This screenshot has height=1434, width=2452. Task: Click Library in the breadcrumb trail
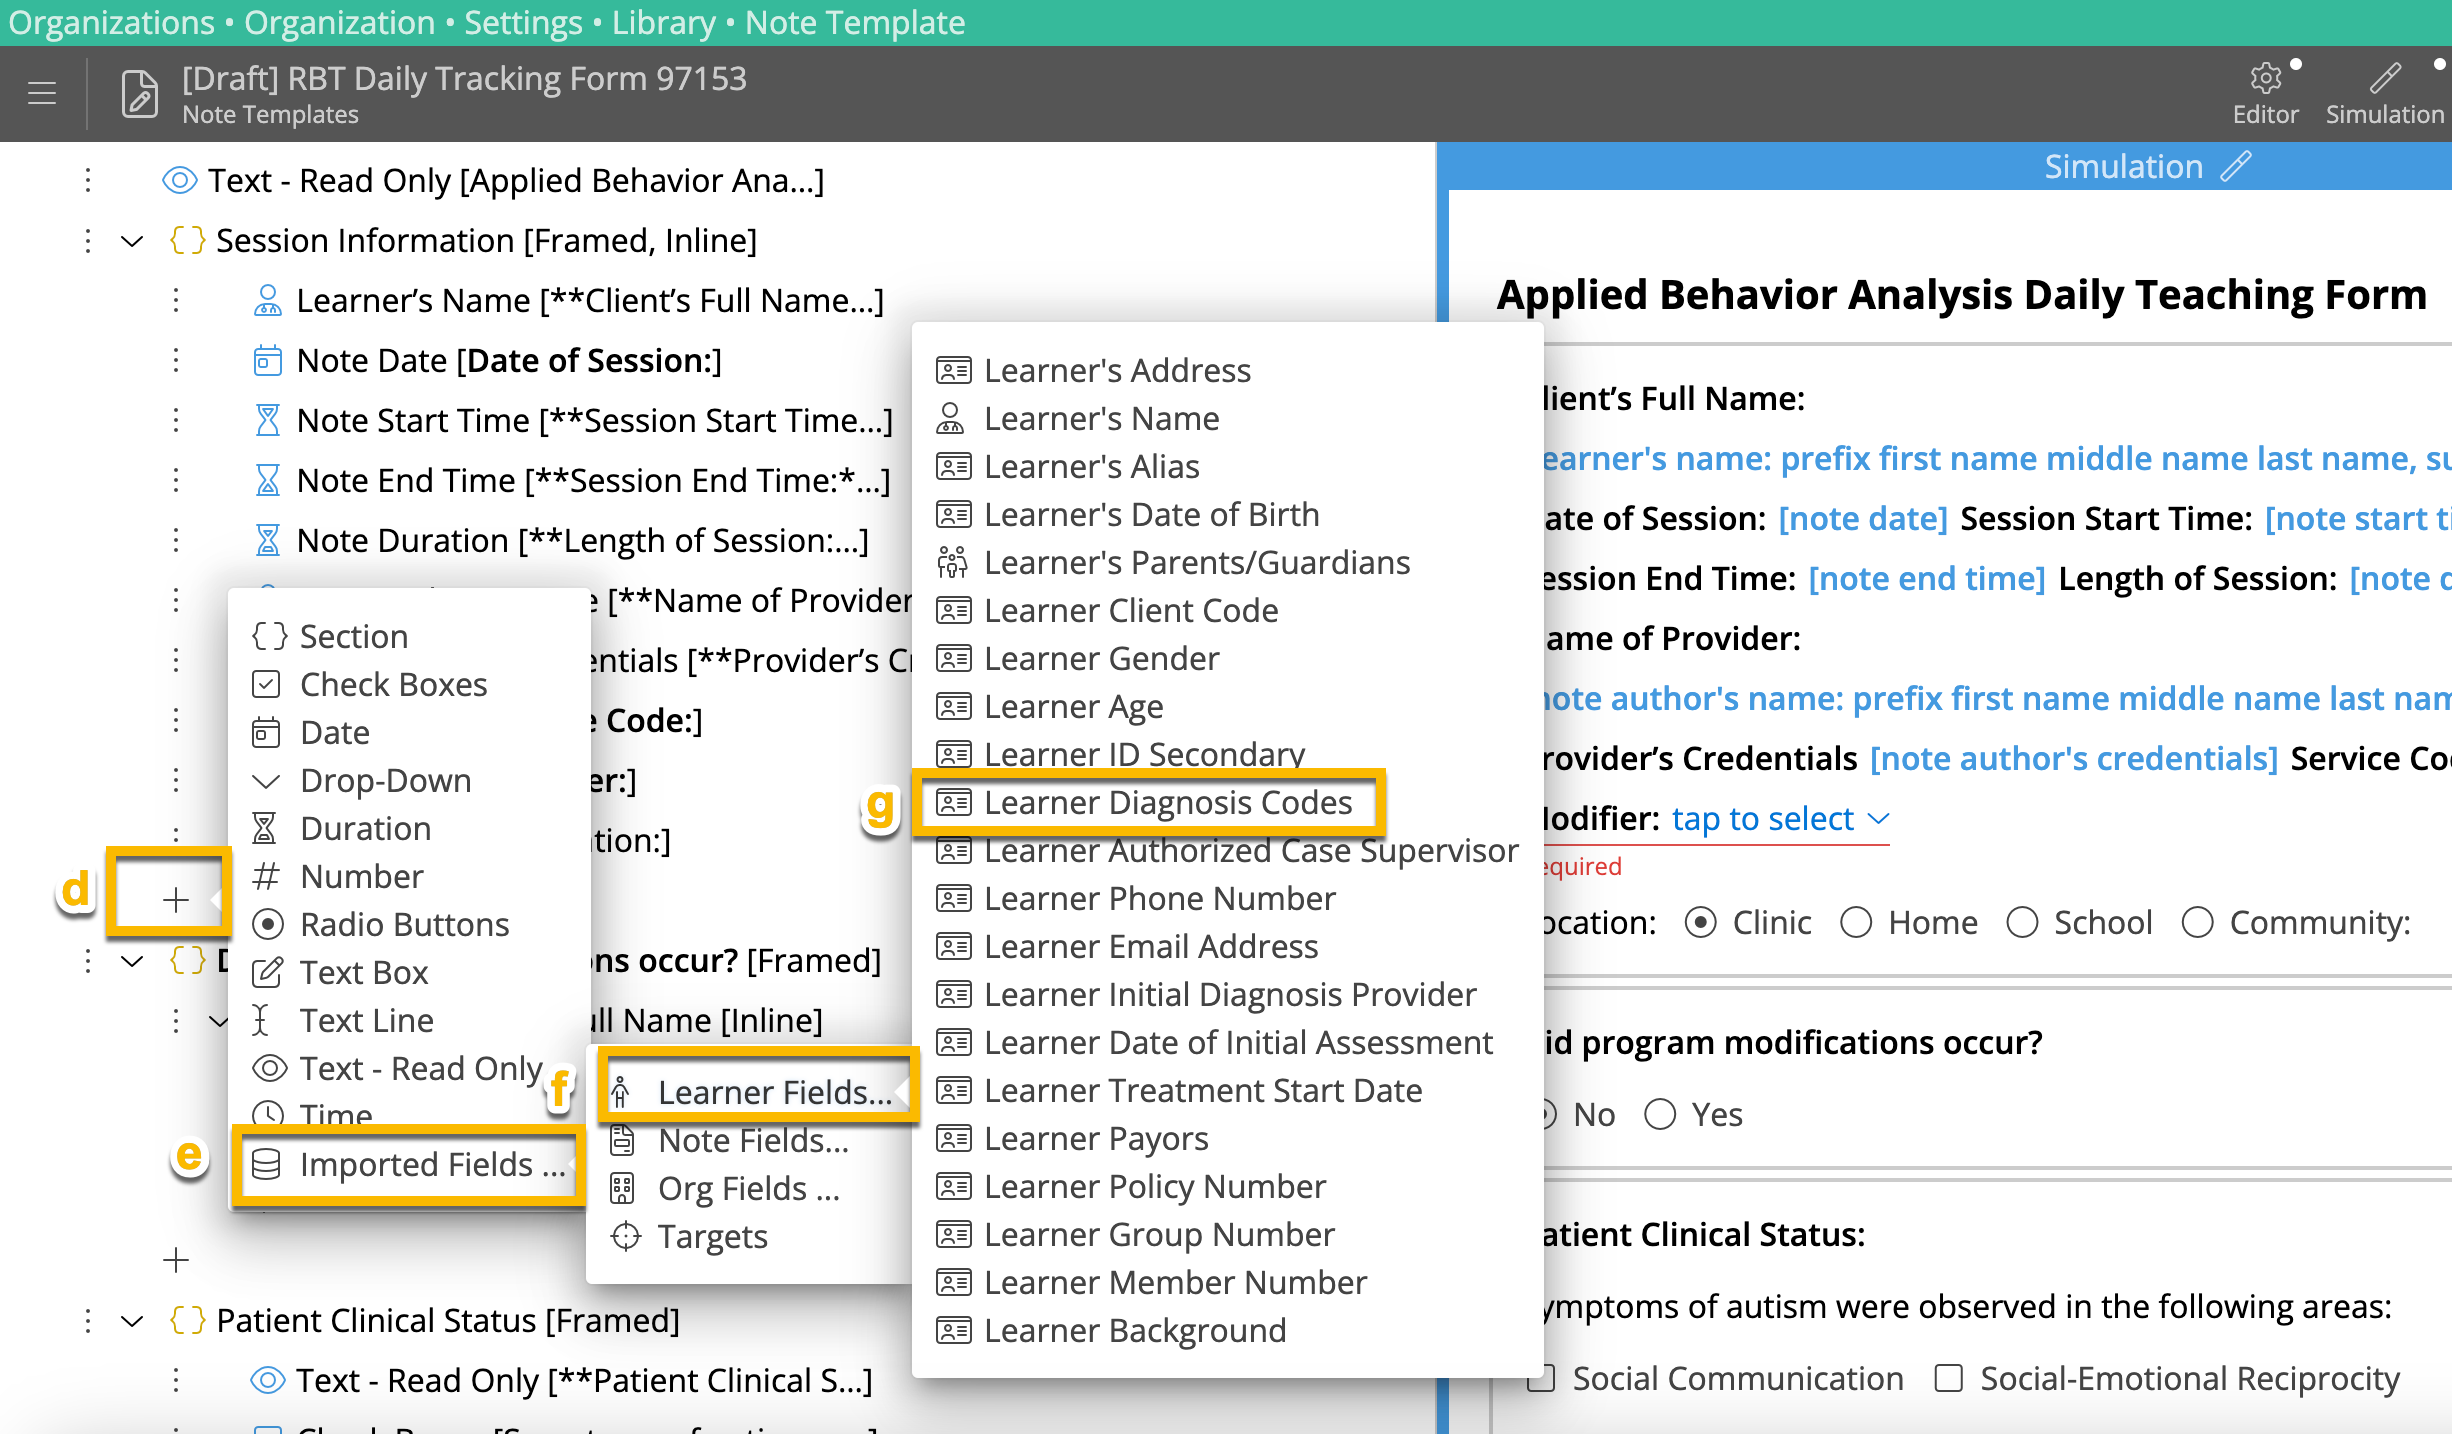[x=663, y=22]
